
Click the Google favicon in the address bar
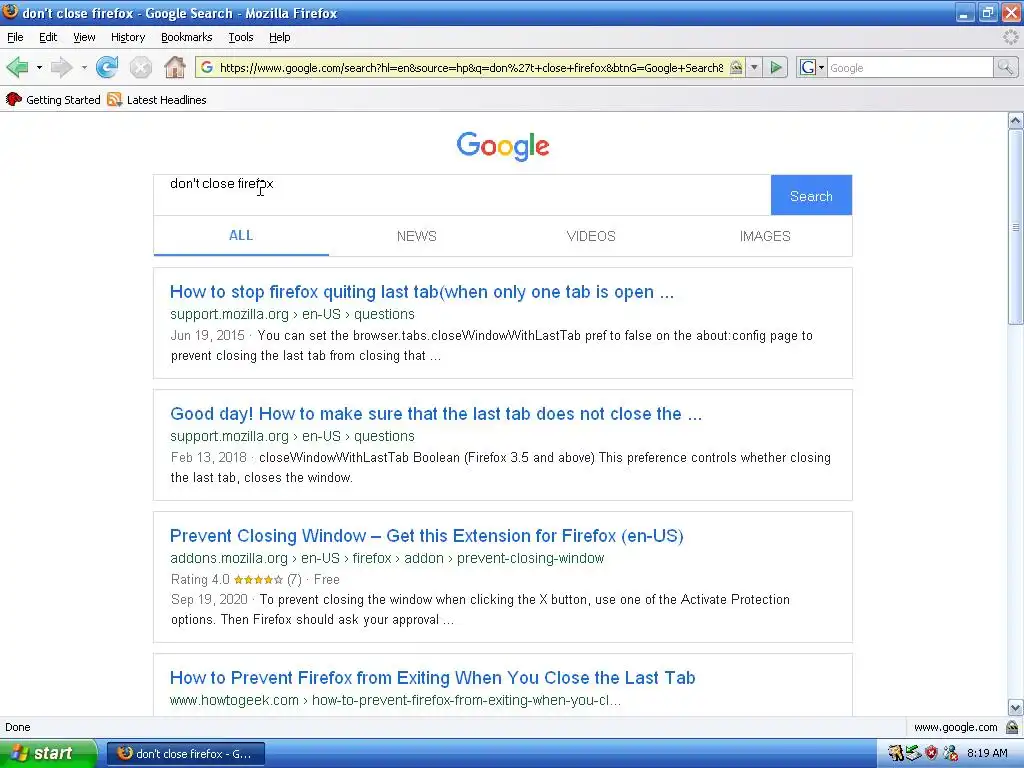[207, 67]
